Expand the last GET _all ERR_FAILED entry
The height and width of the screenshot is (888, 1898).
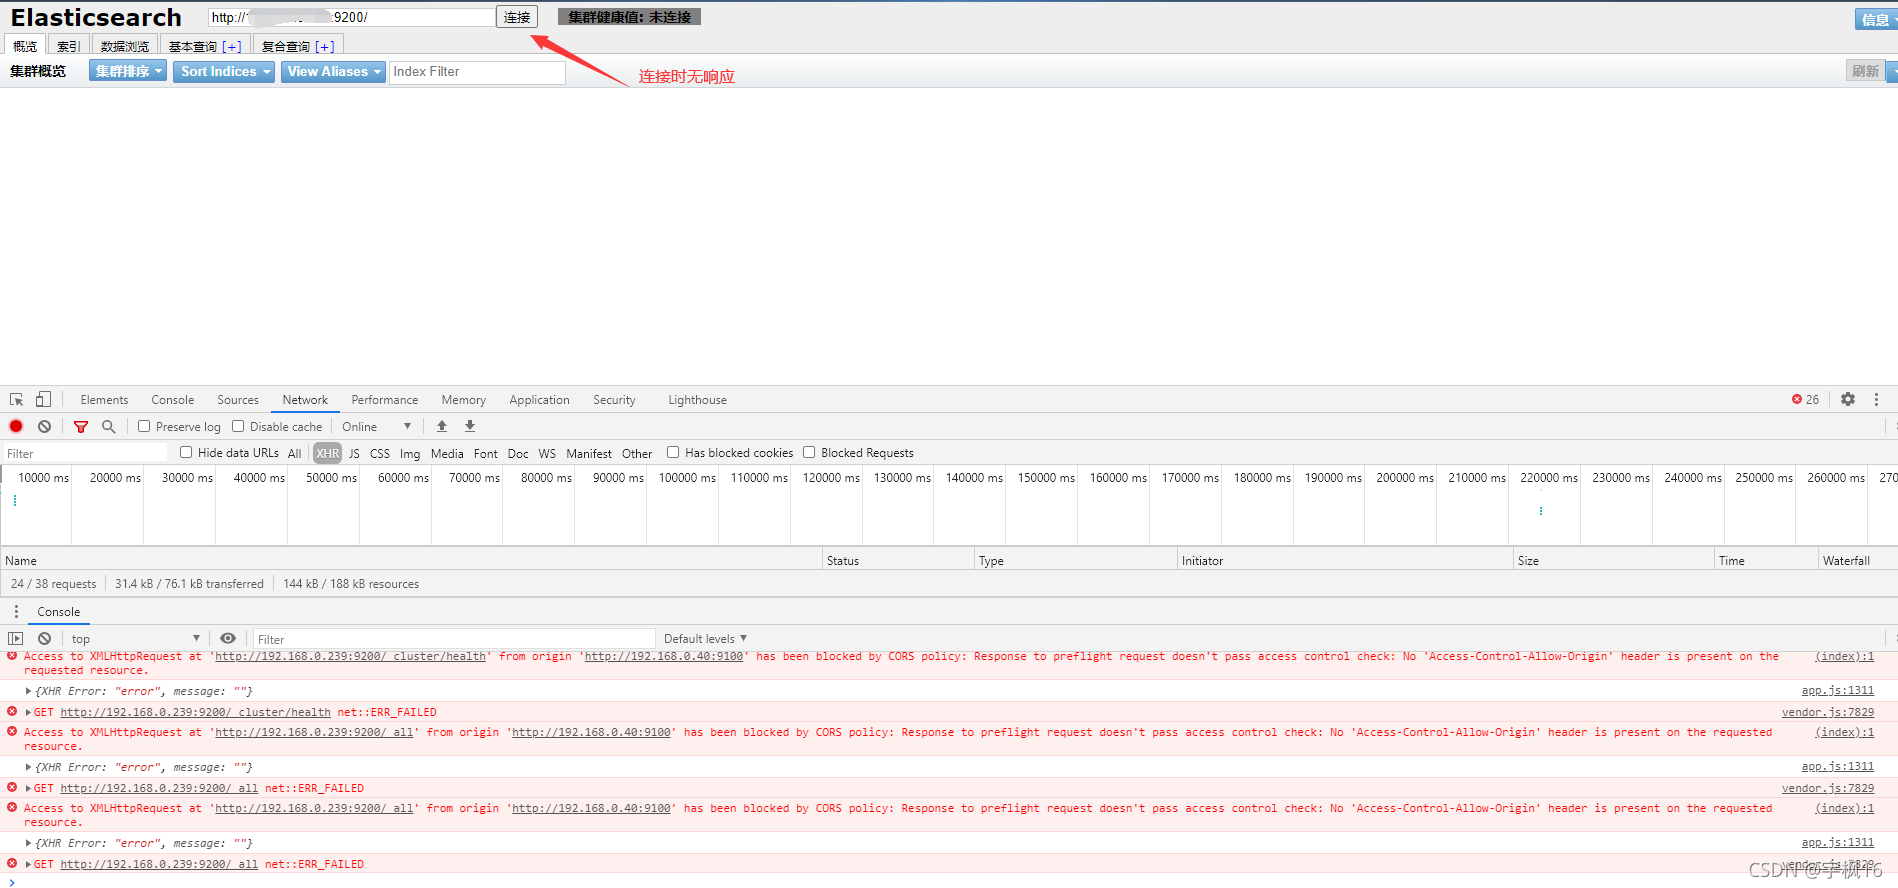tap(28, 864)
